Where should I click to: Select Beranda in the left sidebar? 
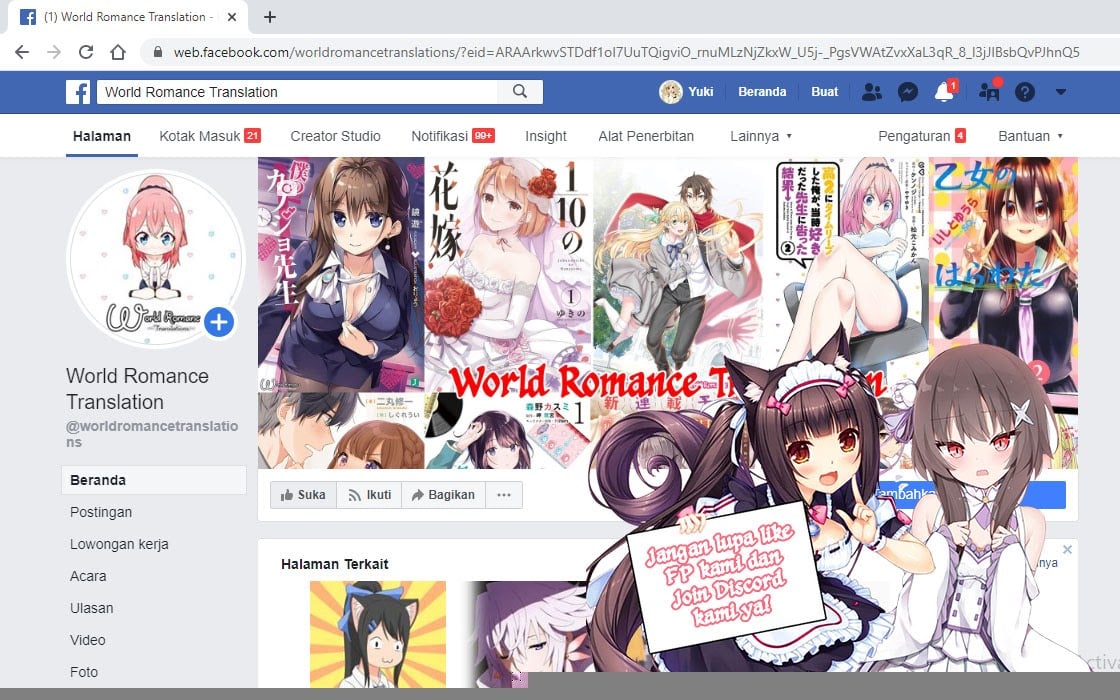point(154,480)
